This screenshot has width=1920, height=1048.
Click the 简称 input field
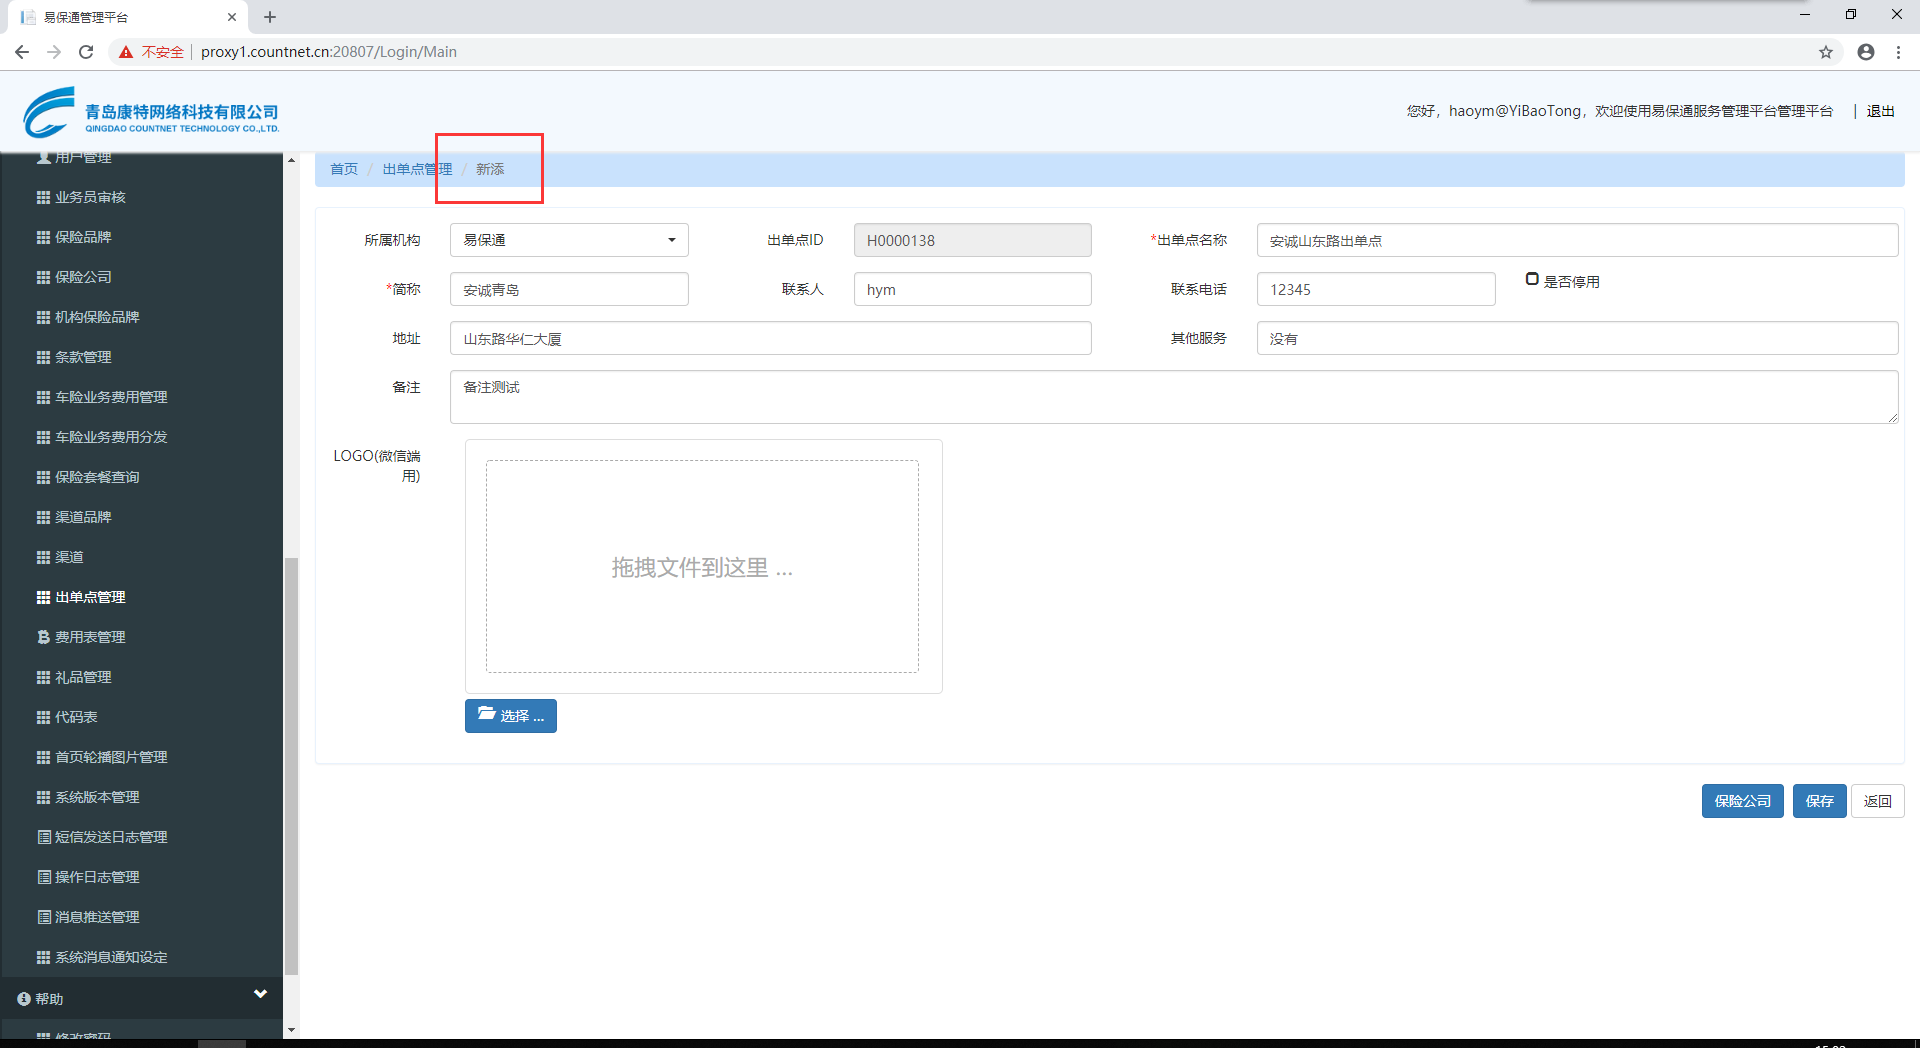pos(569,289)
